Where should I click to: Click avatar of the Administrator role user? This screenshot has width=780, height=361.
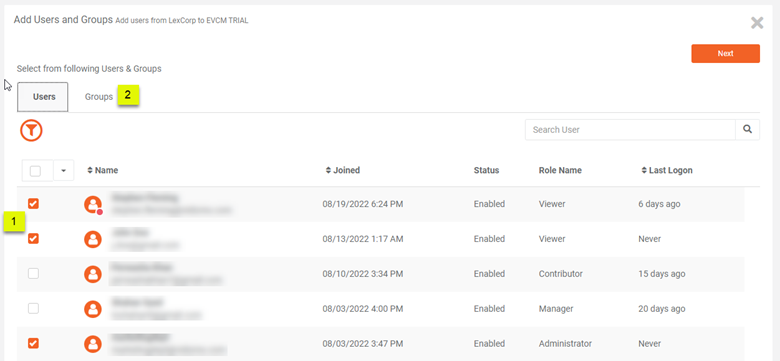click(93, 344)
